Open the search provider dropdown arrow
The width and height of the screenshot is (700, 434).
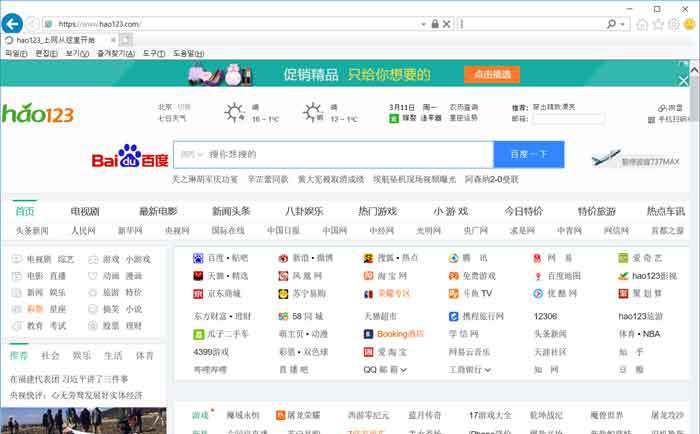coord(622,24)
